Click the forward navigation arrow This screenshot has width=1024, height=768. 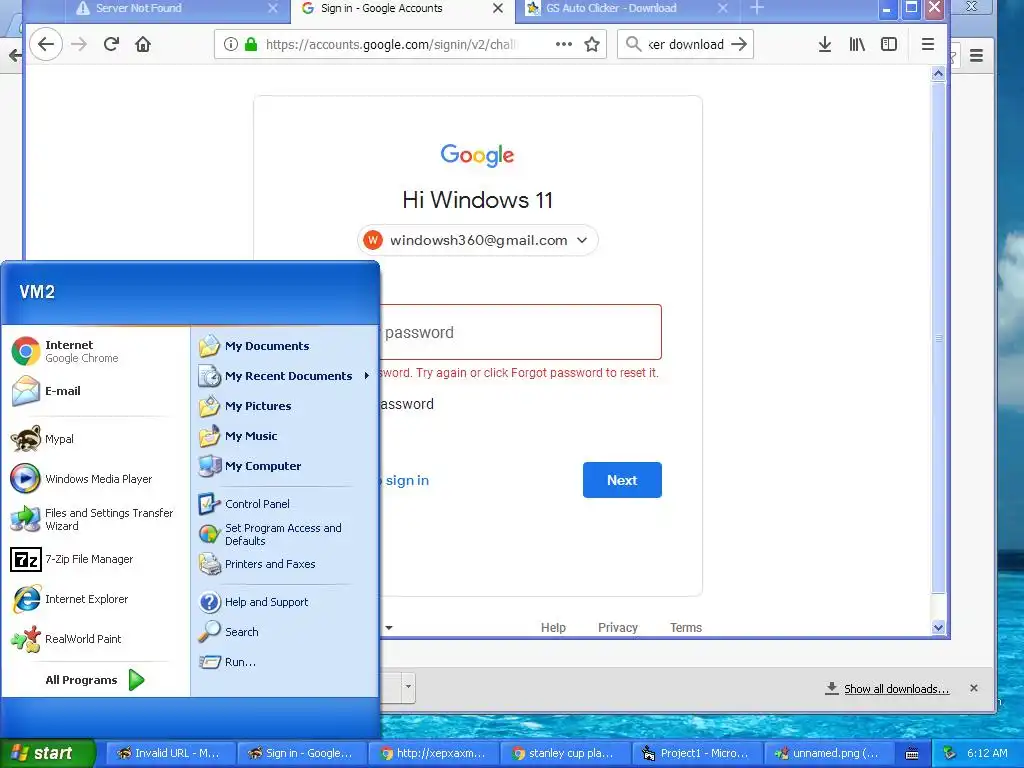pos(79,44)
